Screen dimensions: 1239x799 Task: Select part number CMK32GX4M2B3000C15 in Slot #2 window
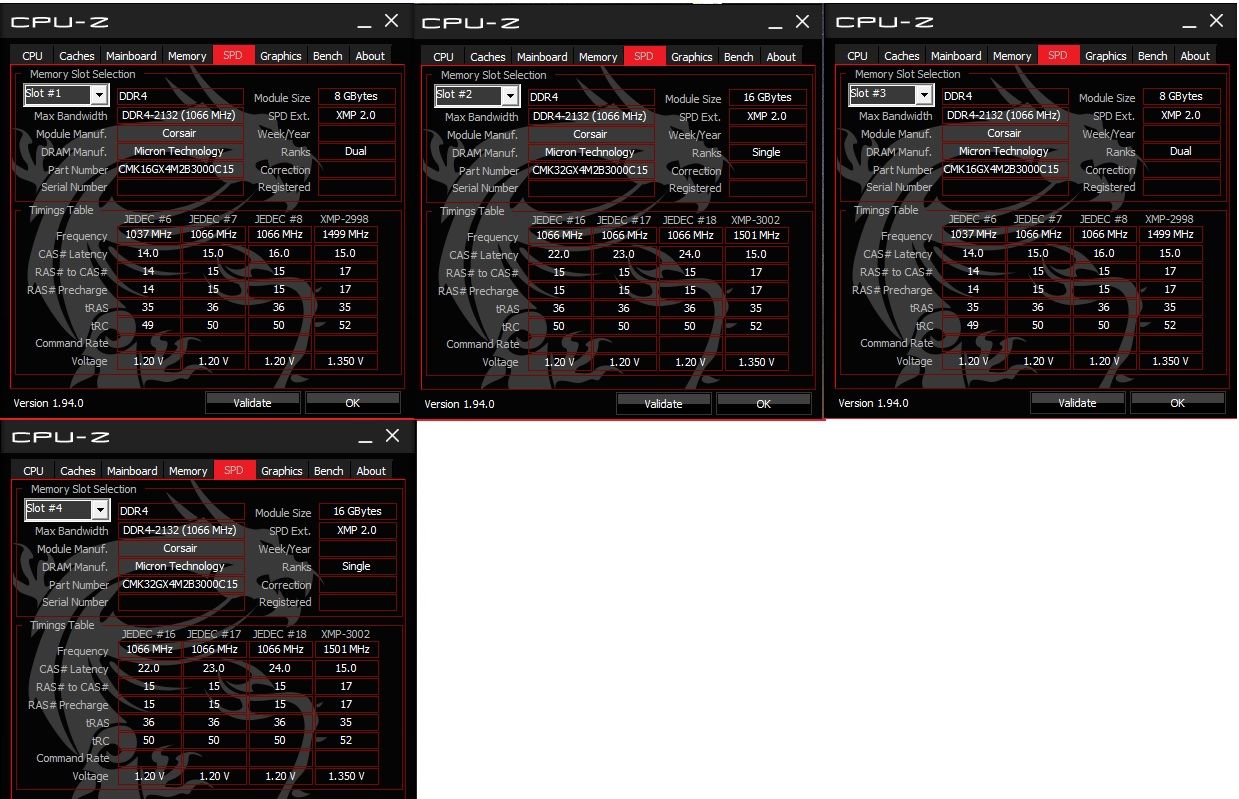pos(591,170)
